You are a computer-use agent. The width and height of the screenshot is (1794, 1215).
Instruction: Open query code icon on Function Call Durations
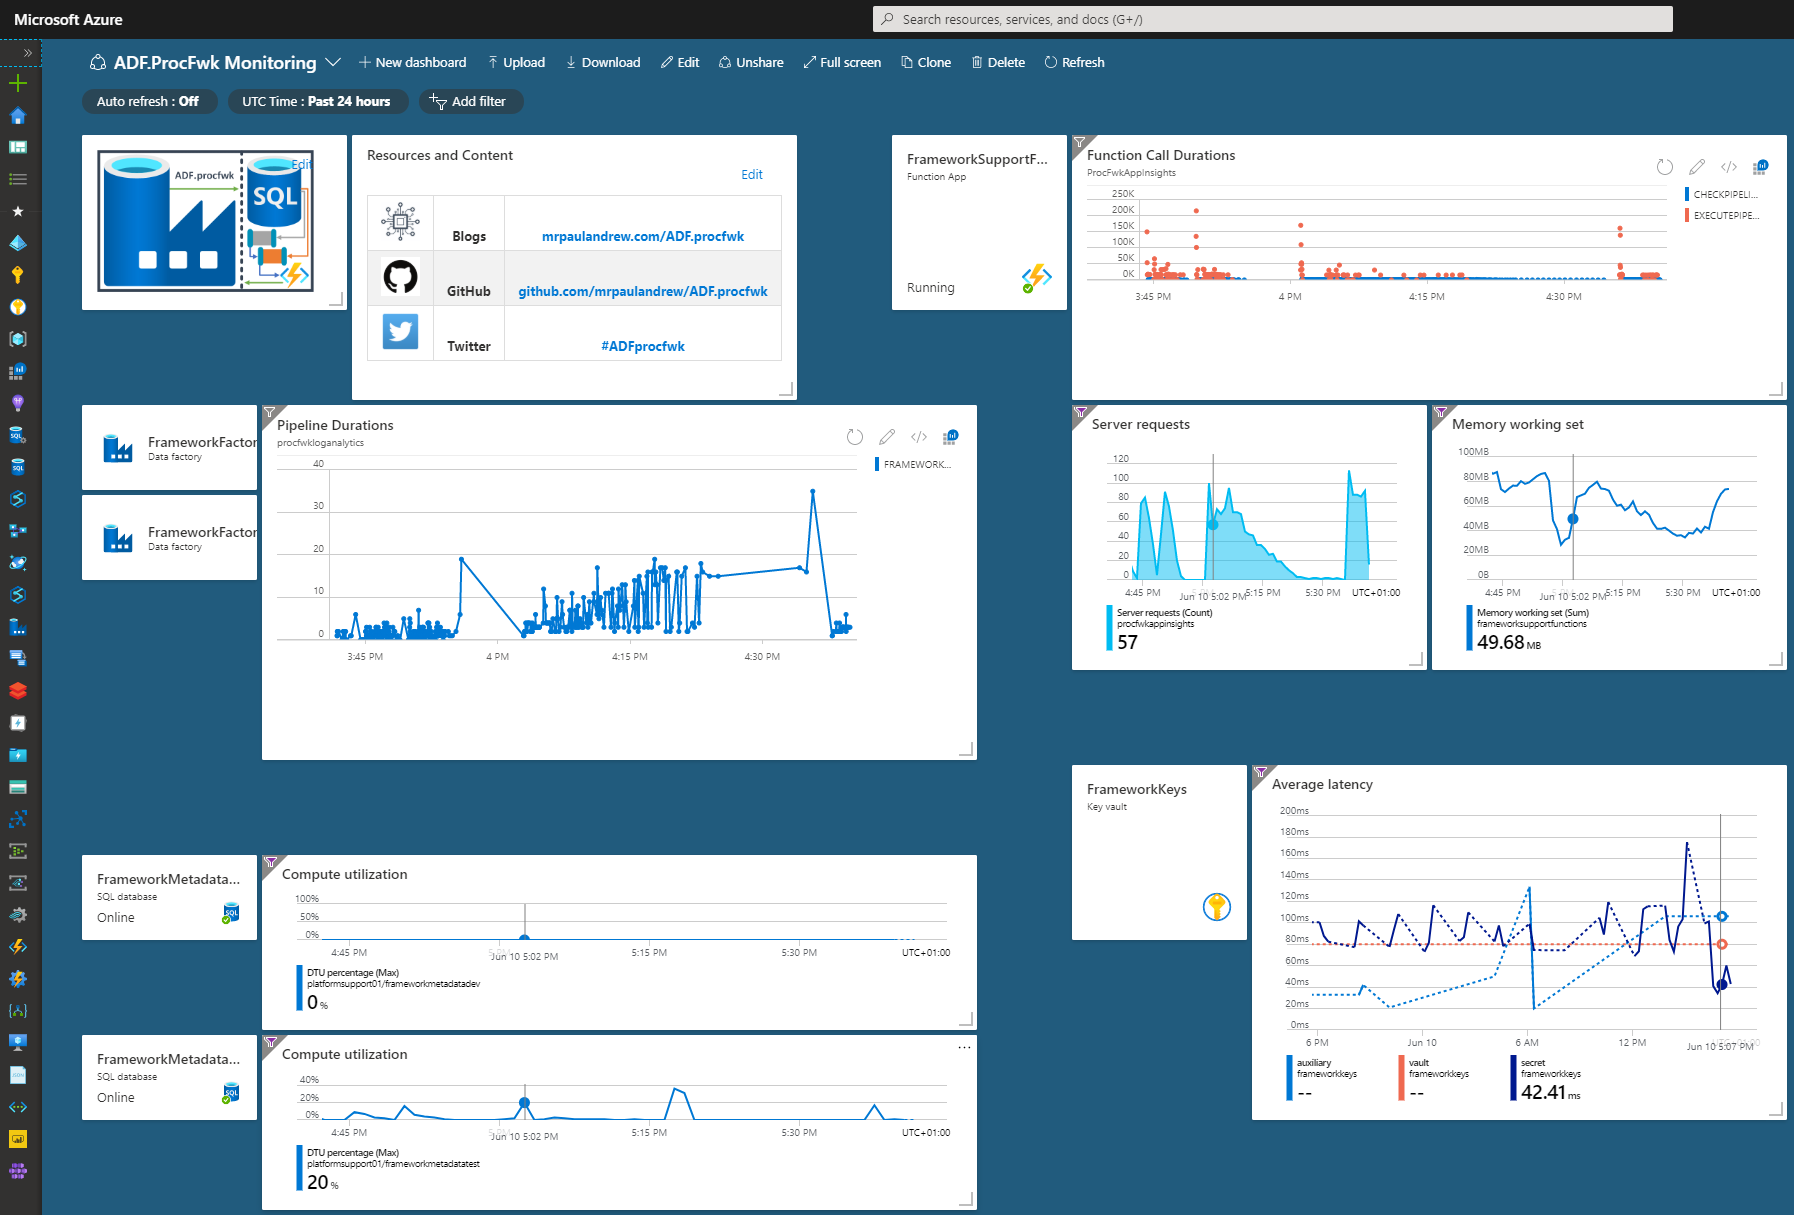pos(1728,167)
